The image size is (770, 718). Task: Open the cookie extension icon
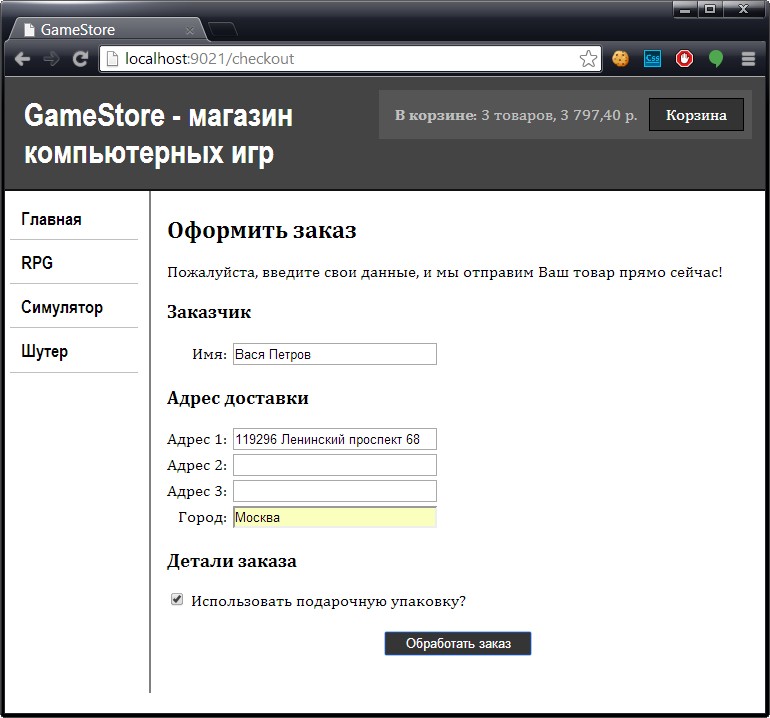coord(620,59)
